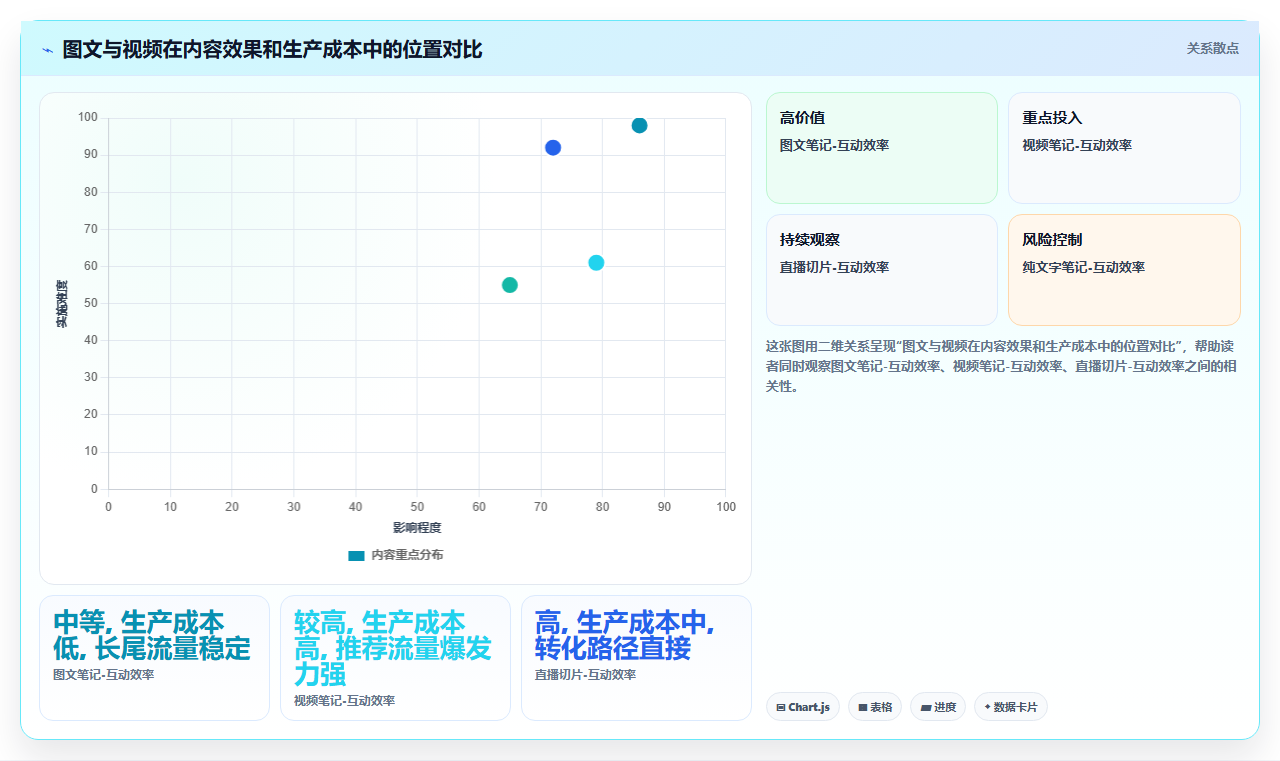Open the 重点投入 quadrant card
Screen dimensions: 1280x761
coord(1124,148)
